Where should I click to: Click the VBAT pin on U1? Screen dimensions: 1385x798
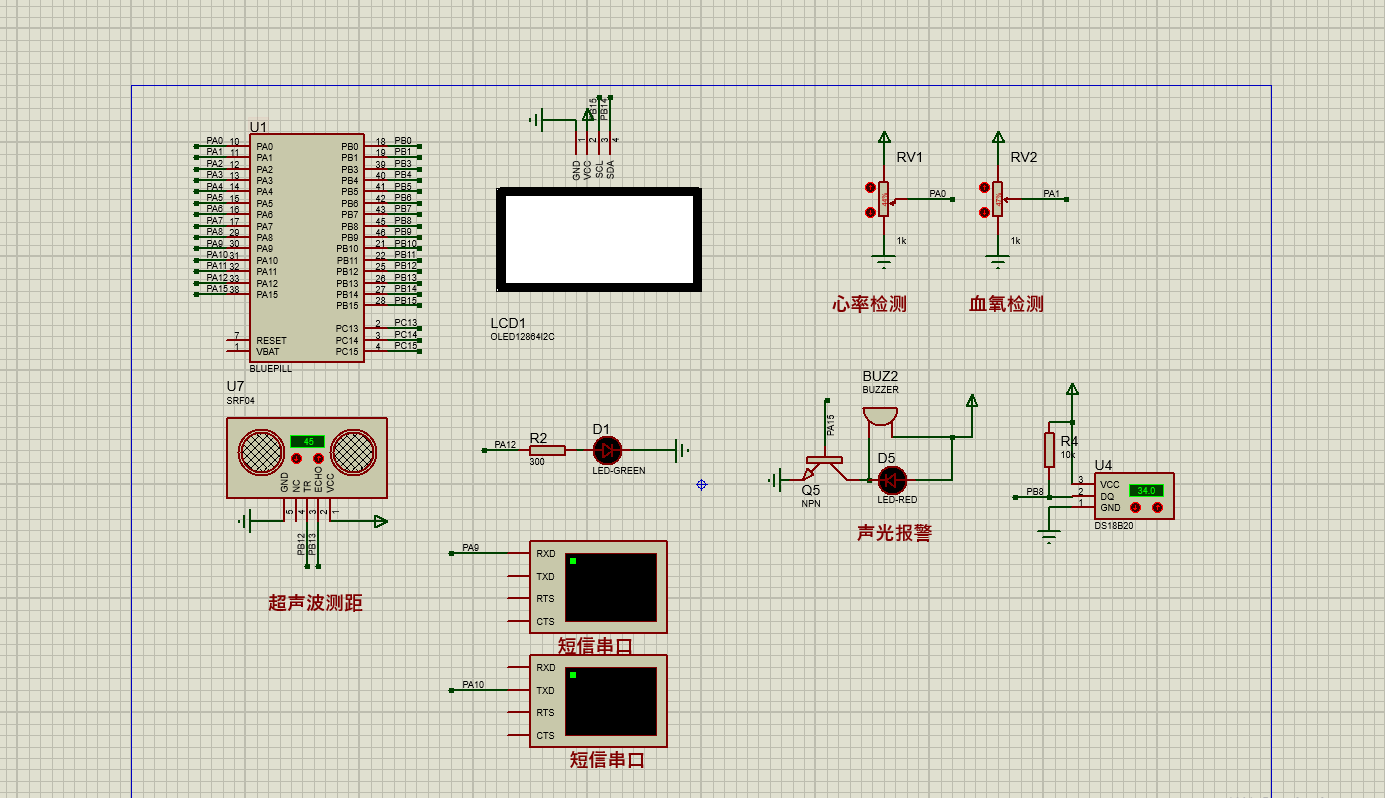(268, 351)
